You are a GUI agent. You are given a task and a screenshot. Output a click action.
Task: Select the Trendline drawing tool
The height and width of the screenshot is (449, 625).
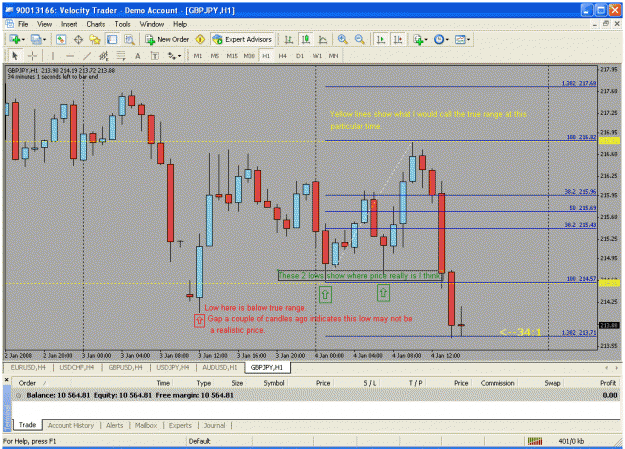87,56
